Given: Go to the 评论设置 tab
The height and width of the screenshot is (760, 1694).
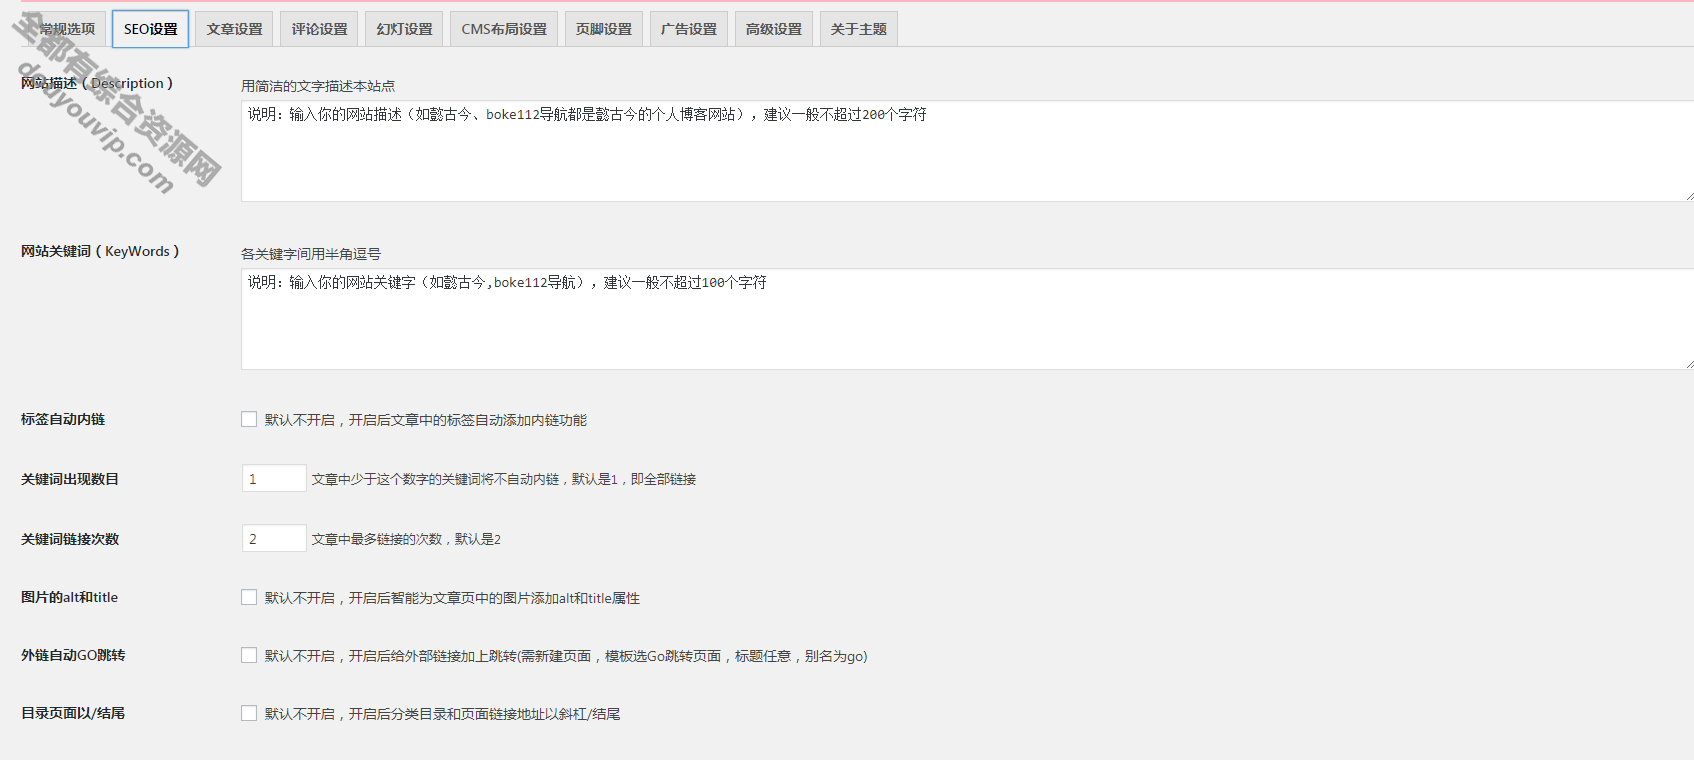Looking at the screenshot, I should (x=320, y=29).
